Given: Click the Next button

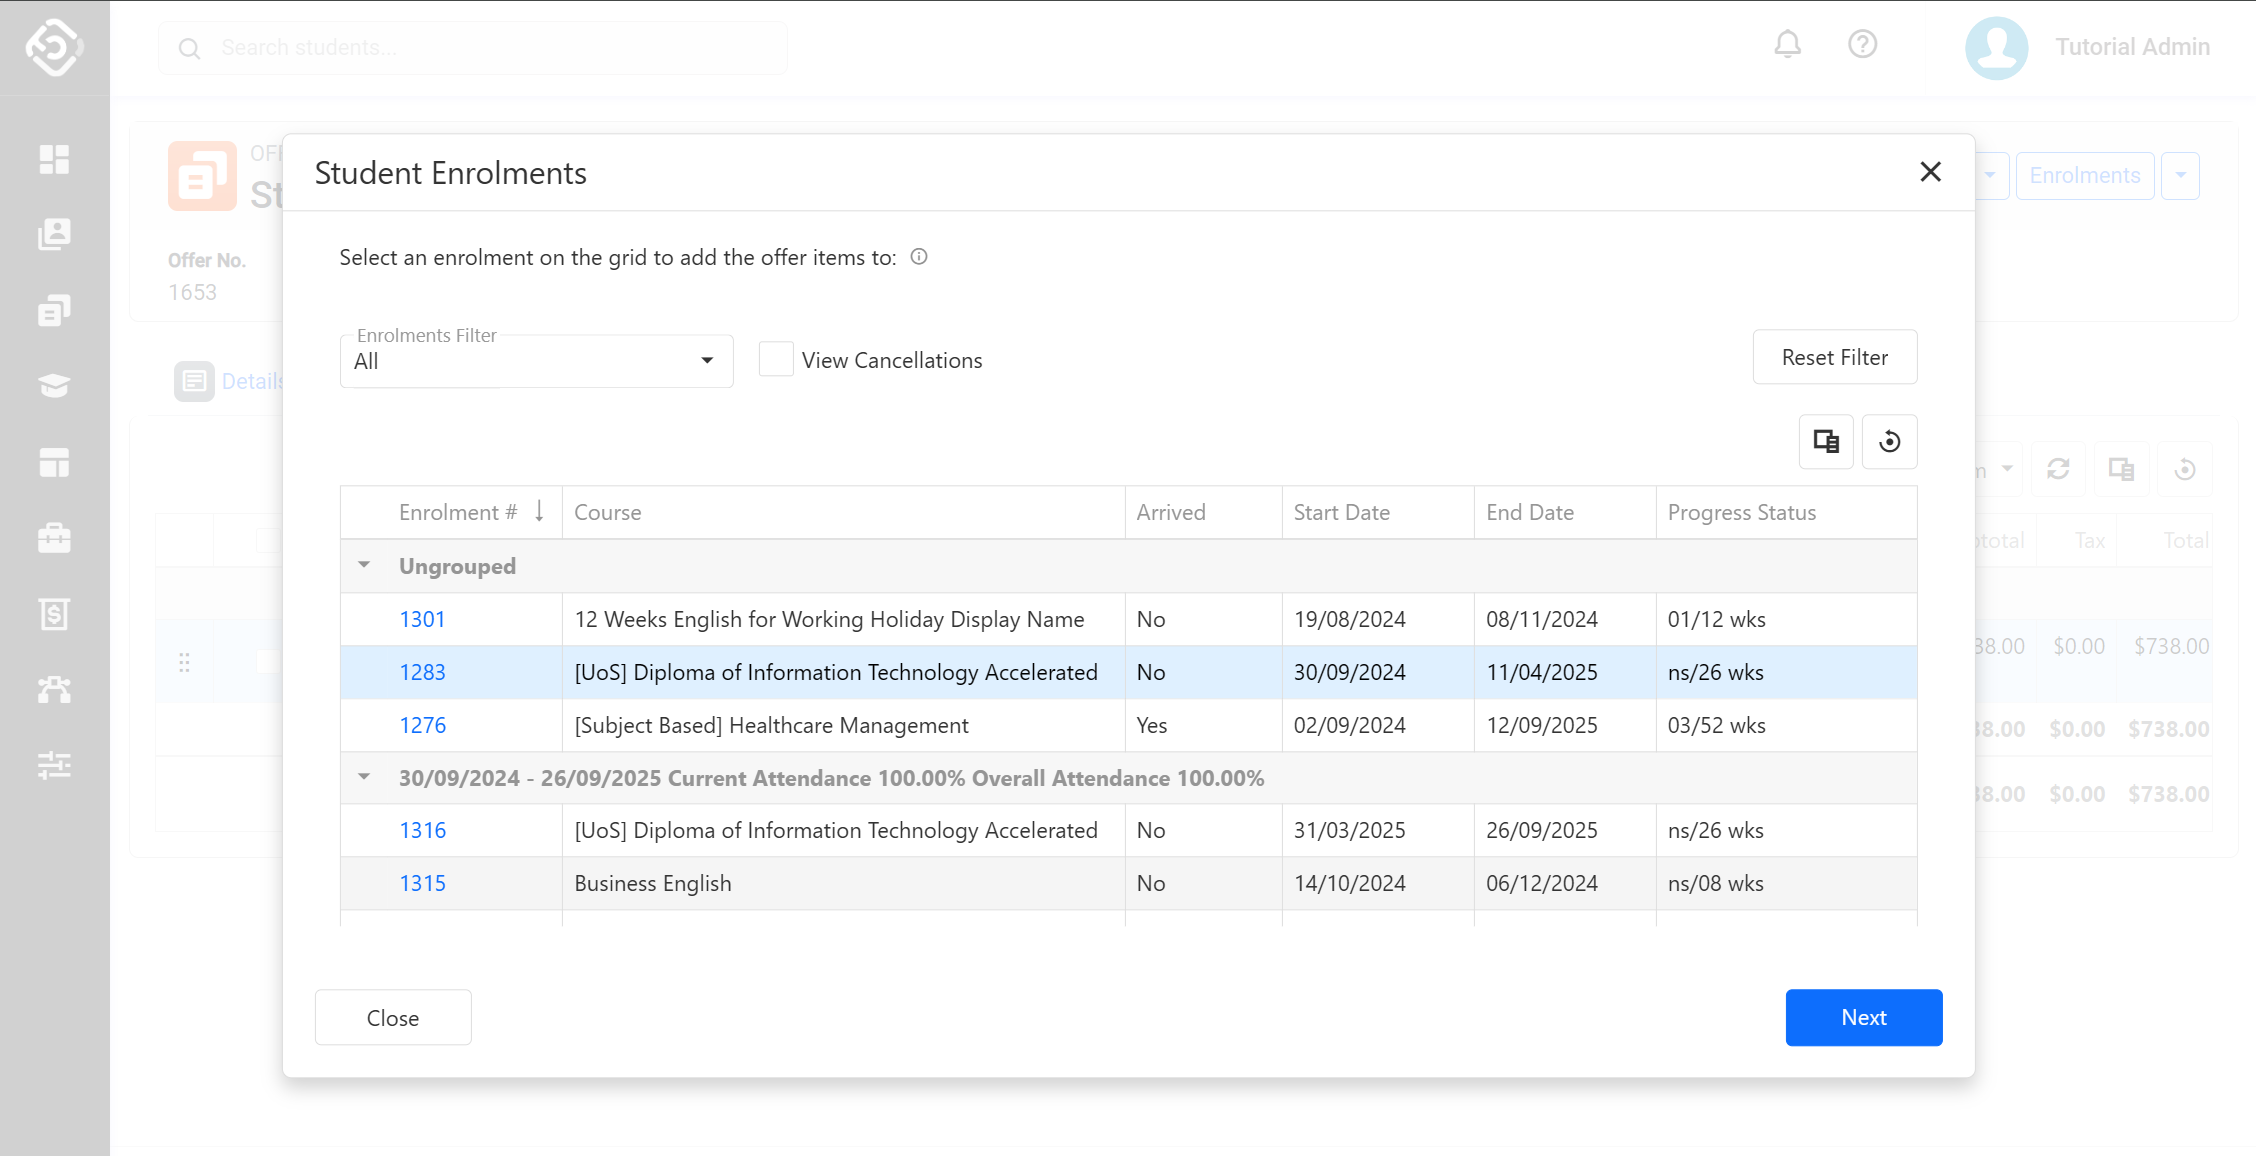Looking at the screenshot, I should 1863,1017.
